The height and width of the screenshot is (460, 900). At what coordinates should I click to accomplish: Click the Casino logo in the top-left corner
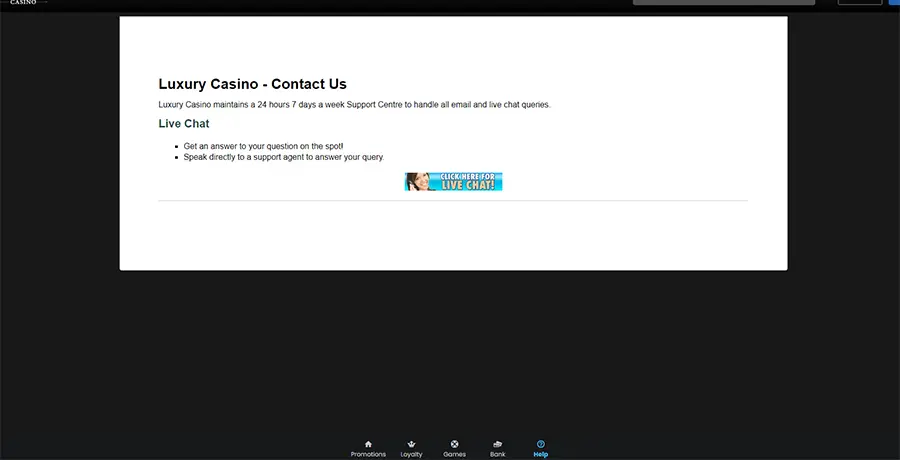click(24, 2)
